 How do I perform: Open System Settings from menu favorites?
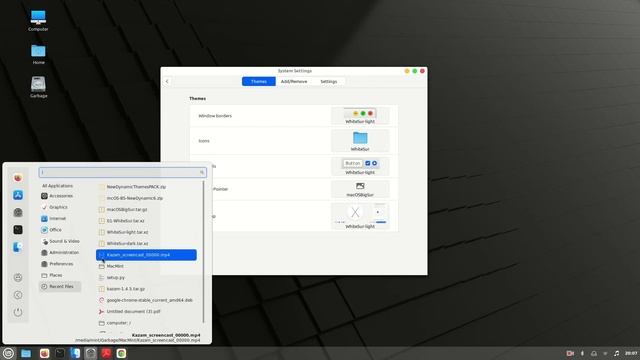pos(18,212)
